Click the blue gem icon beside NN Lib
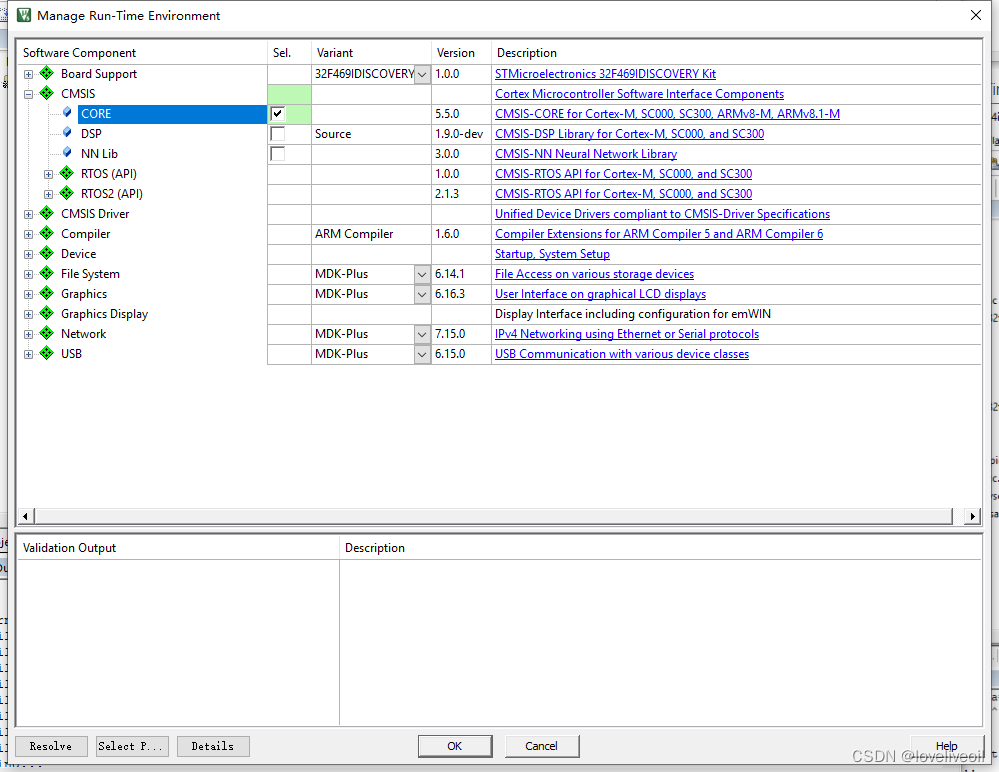999x772 pixels. tap(67, 153)
